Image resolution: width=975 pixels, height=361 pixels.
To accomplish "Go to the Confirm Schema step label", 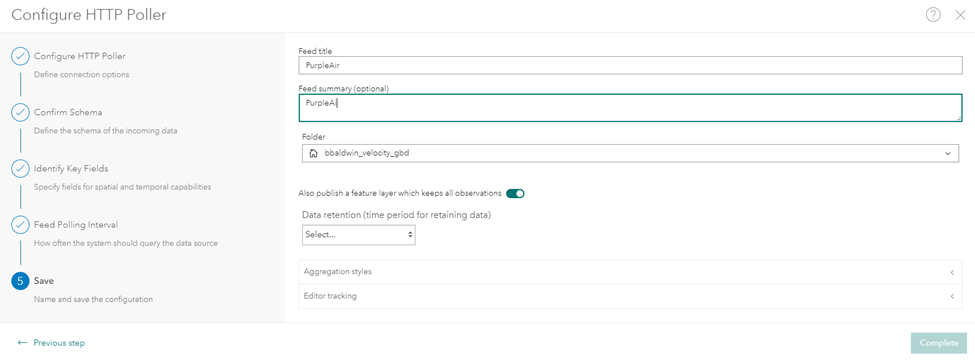I will click(x=68, y=112).
